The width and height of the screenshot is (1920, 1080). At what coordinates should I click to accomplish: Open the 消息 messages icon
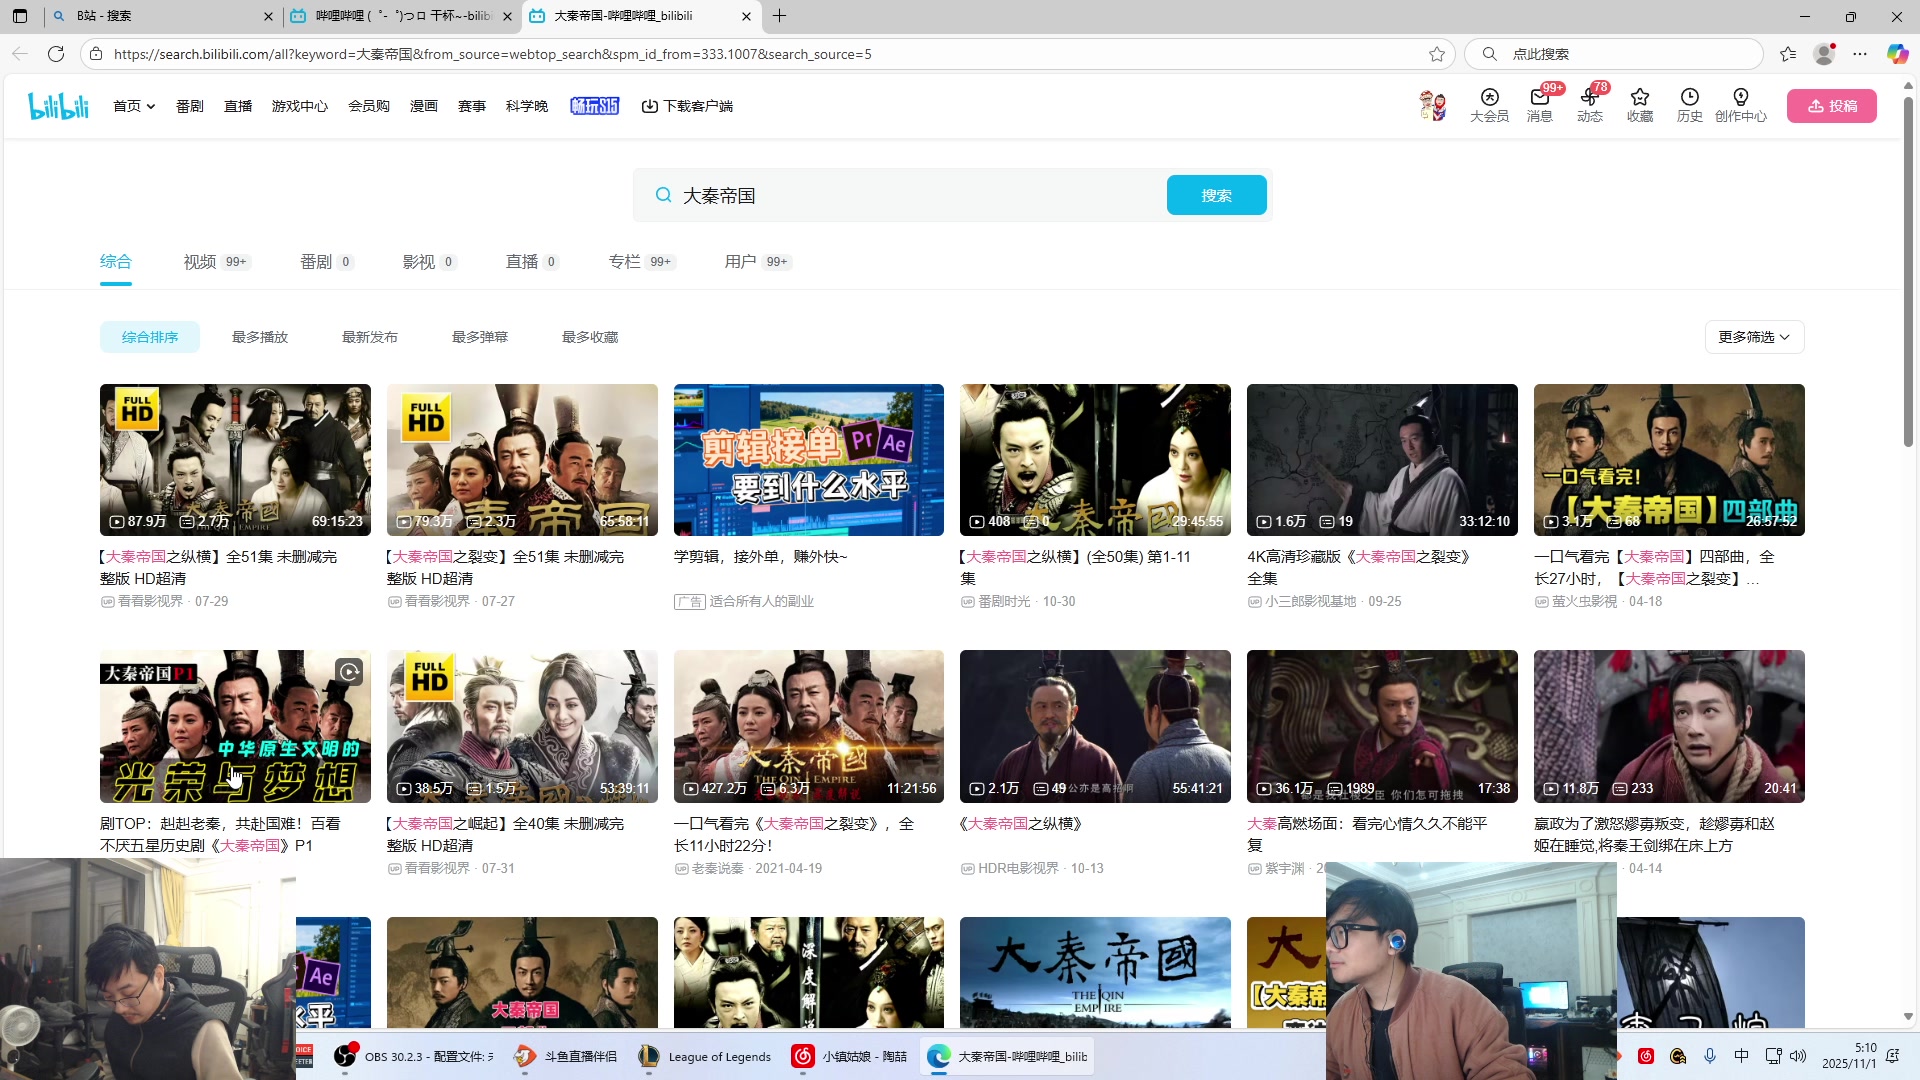click(x=1539, y=105)
